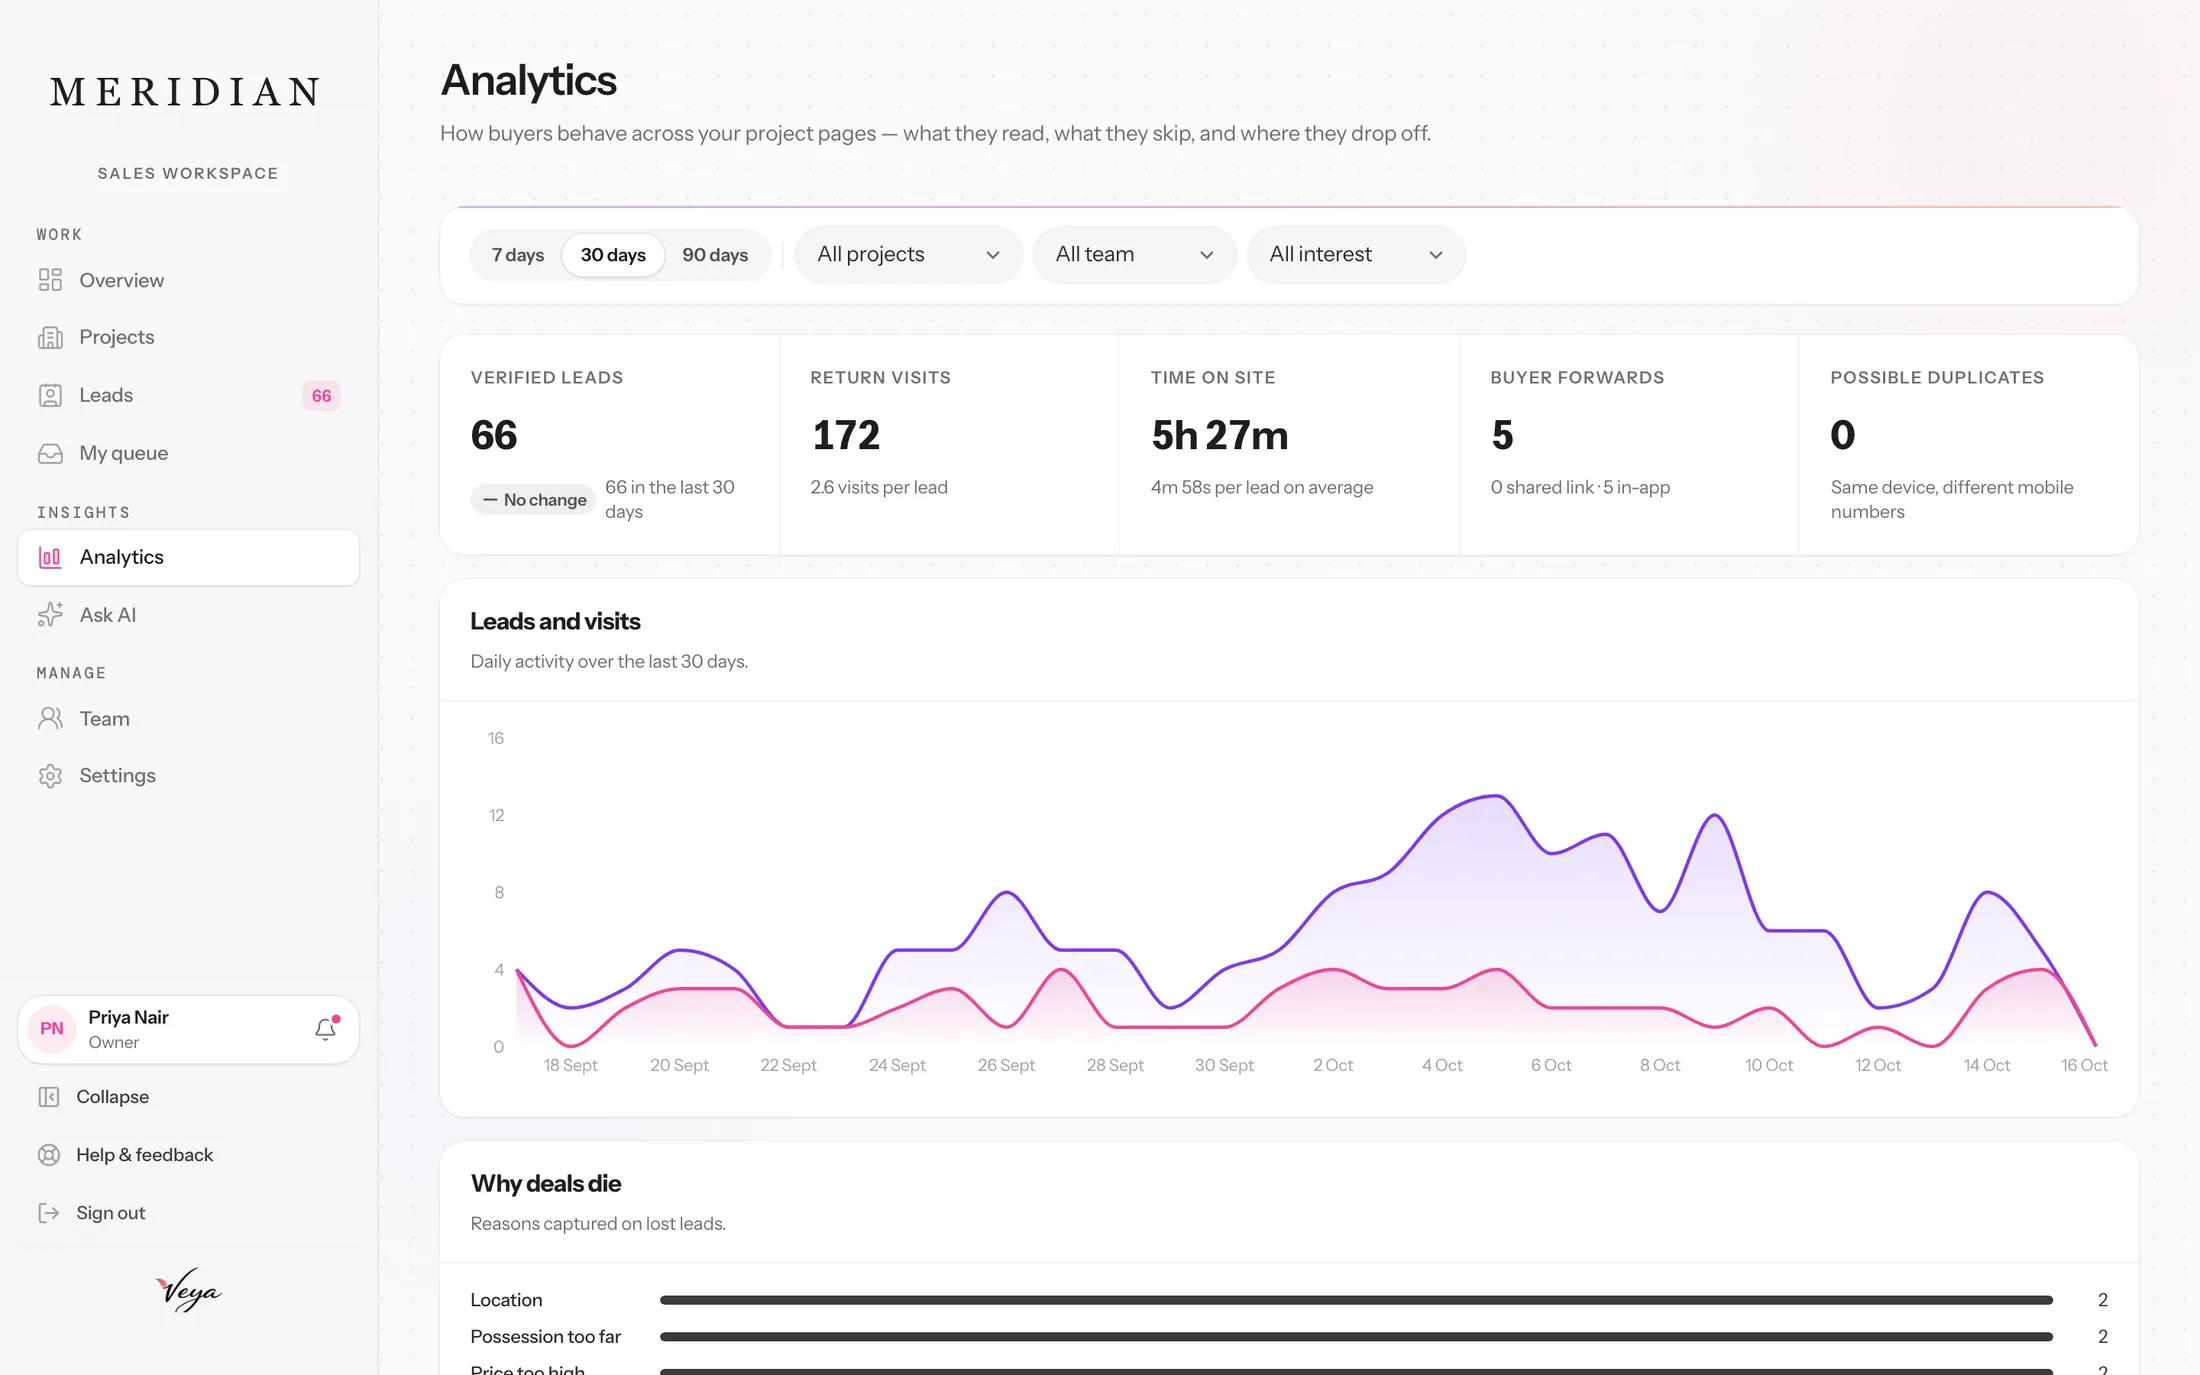Click the PN avatar circle
This screenshot has height=1375, width=2200.
[x=52, y=1029]
